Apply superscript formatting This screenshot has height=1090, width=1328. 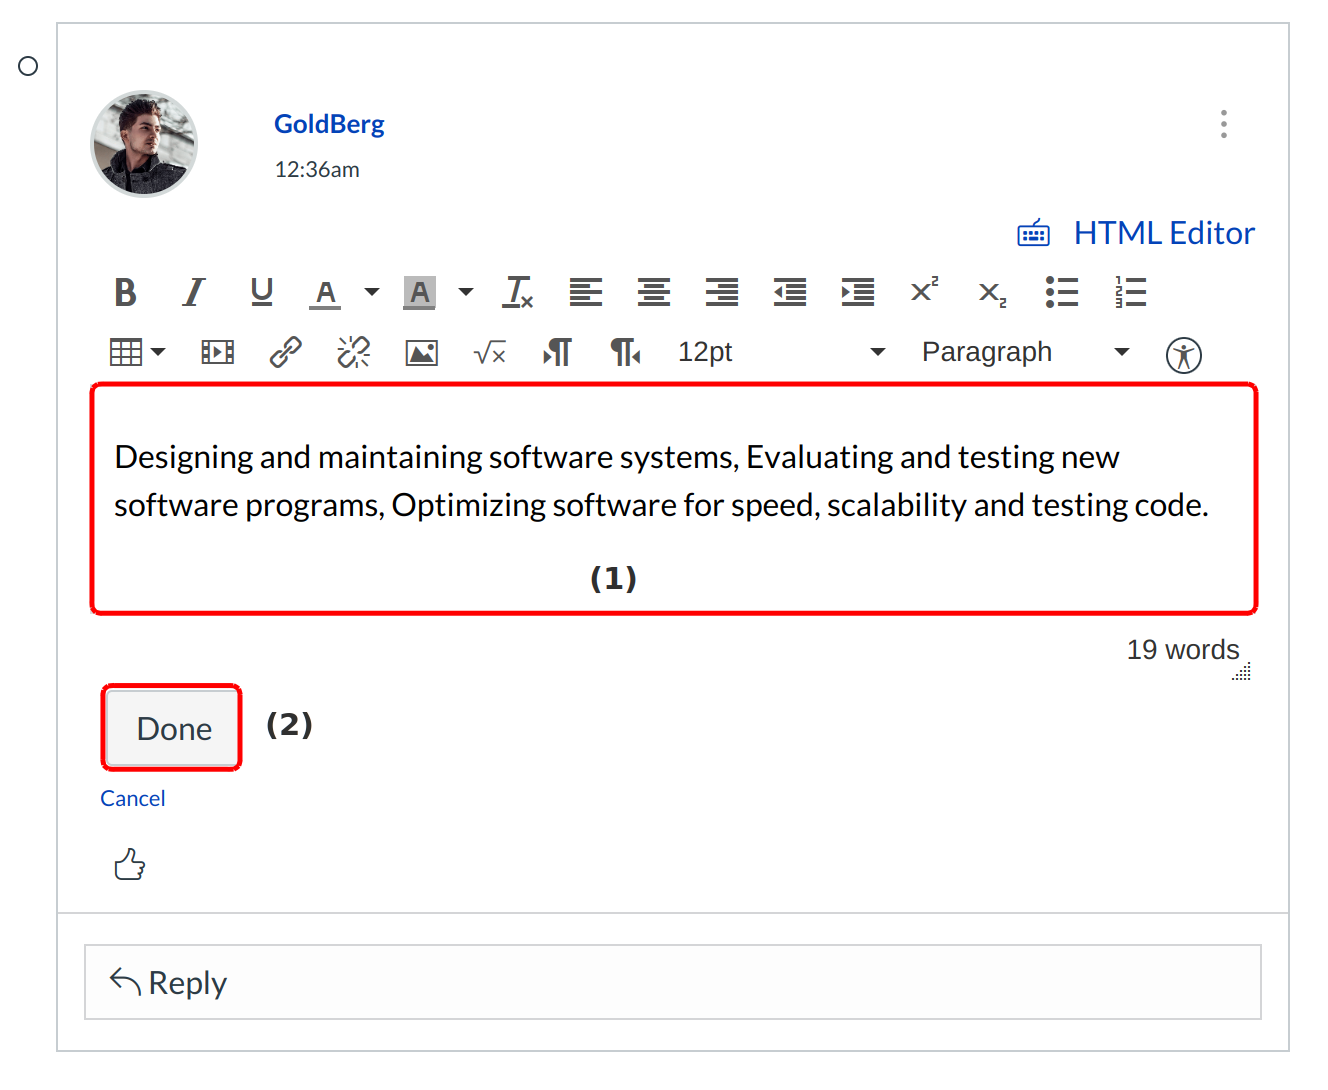(924, 291)
